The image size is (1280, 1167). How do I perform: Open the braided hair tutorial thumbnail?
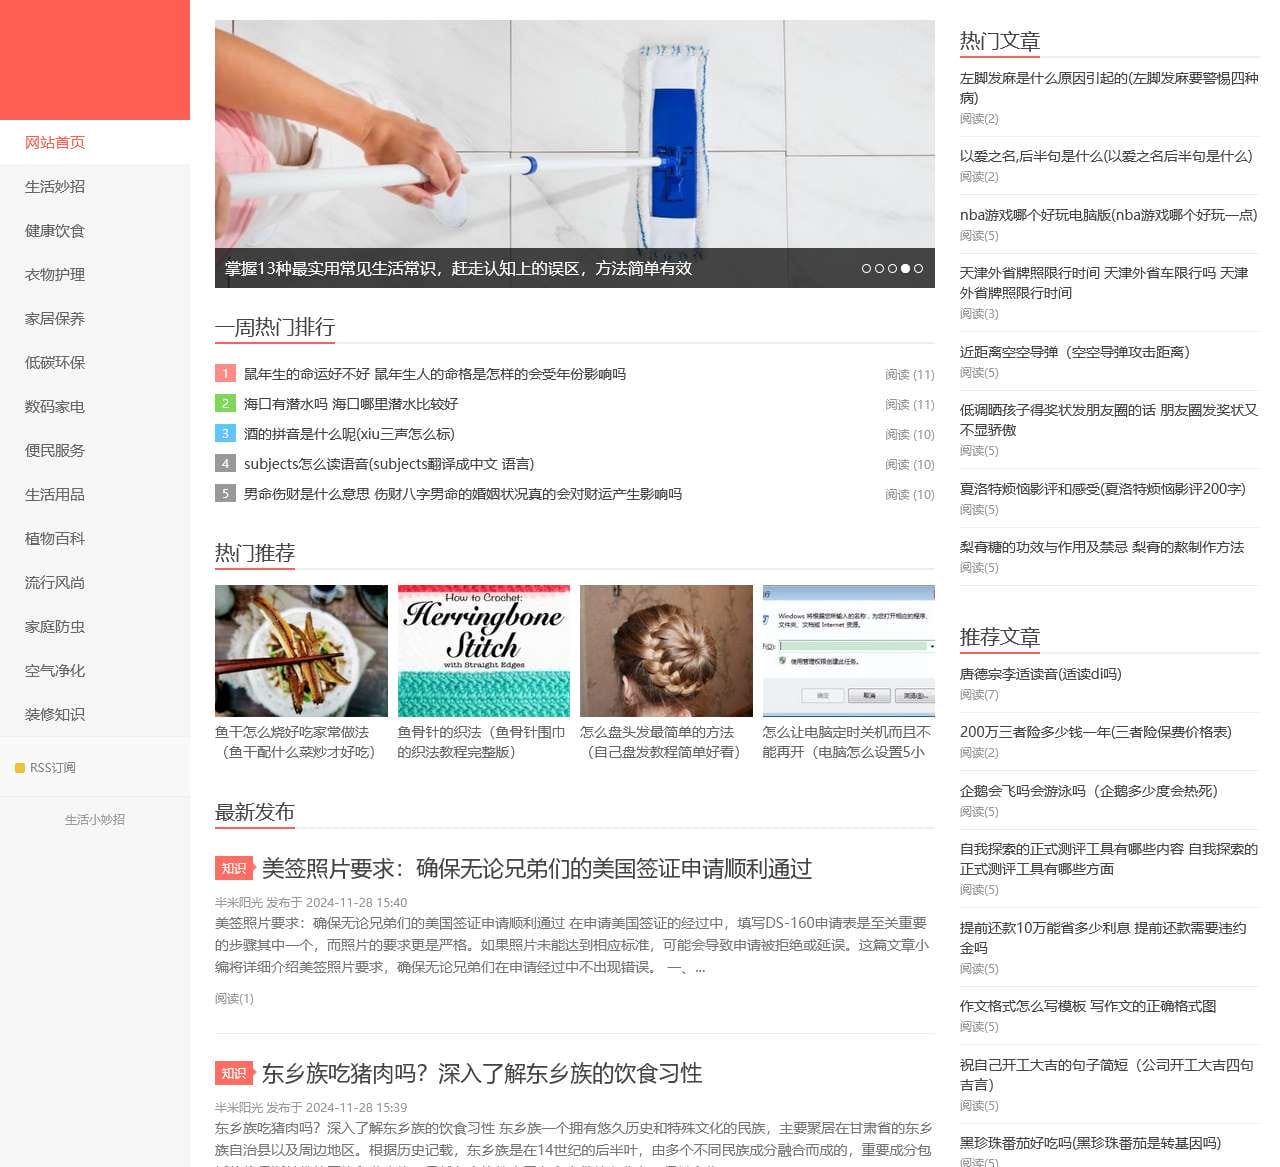(665, 650)
